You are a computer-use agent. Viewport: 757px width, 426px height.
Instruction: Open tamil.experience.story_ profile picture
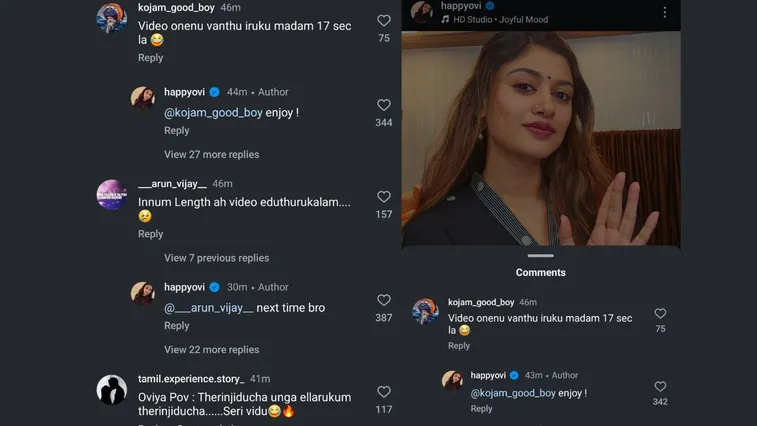[x=112, y=390]
